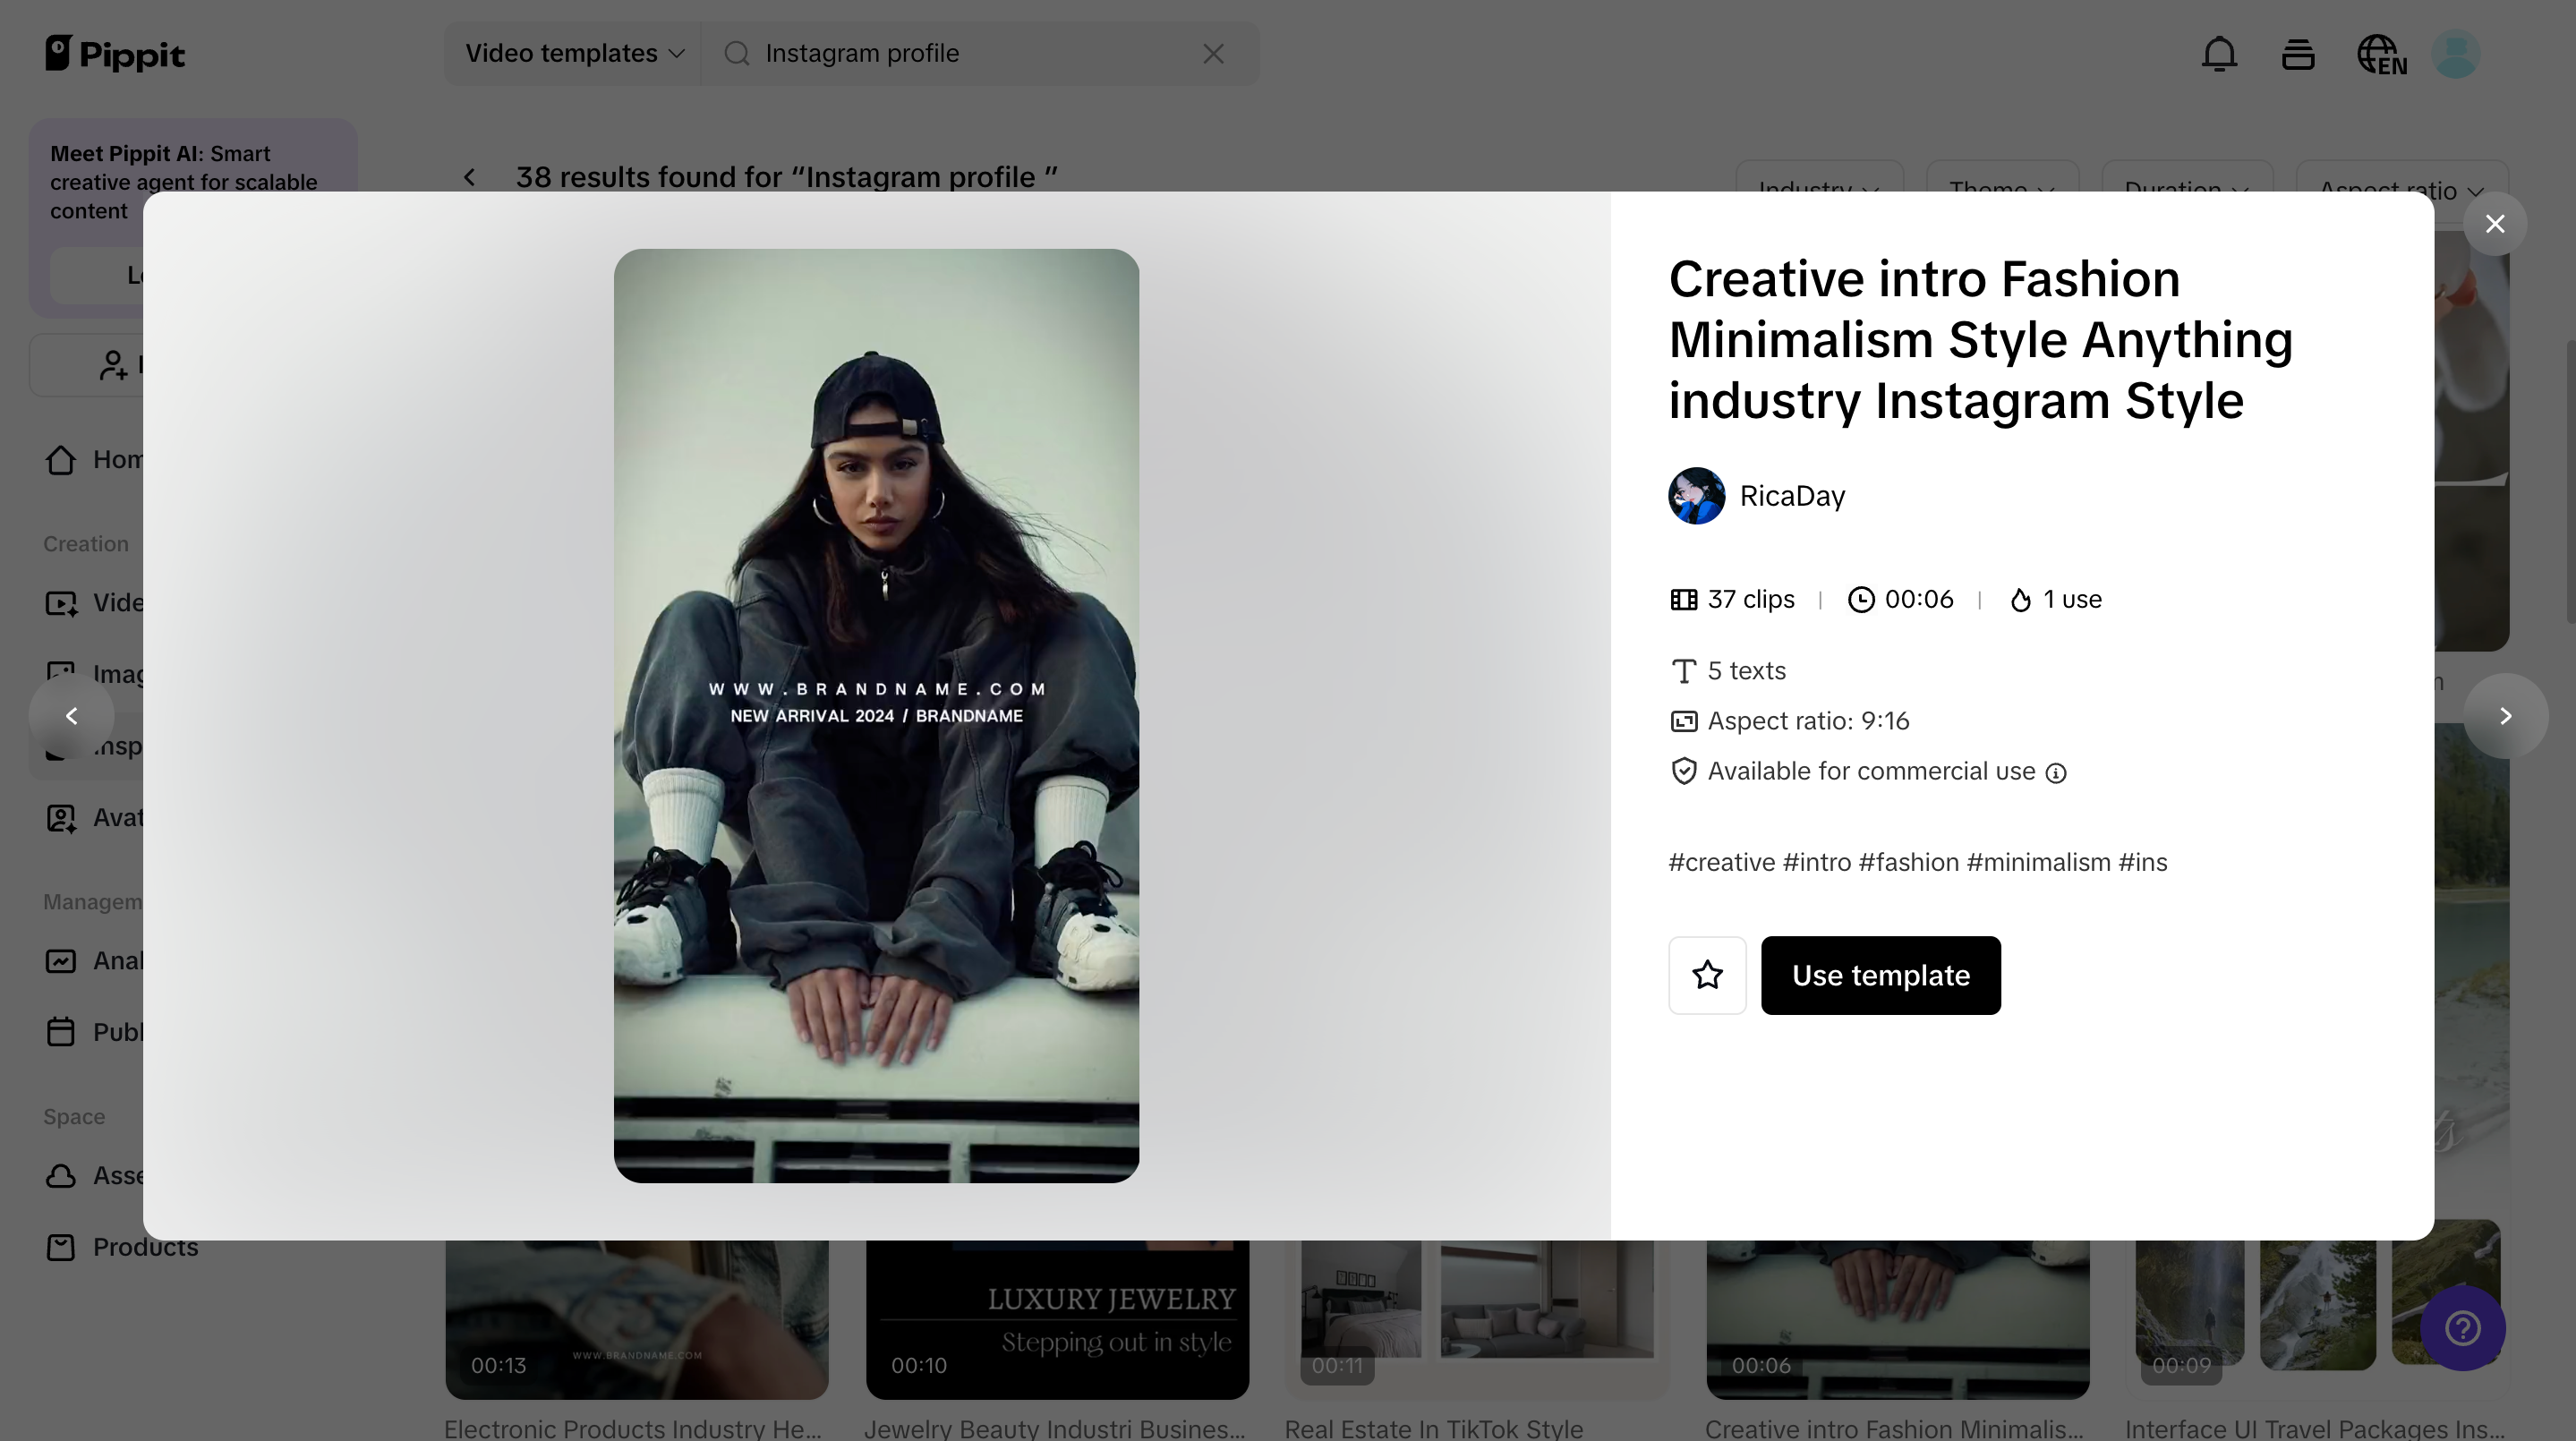Clear the Instagram profile search query

1212,53
